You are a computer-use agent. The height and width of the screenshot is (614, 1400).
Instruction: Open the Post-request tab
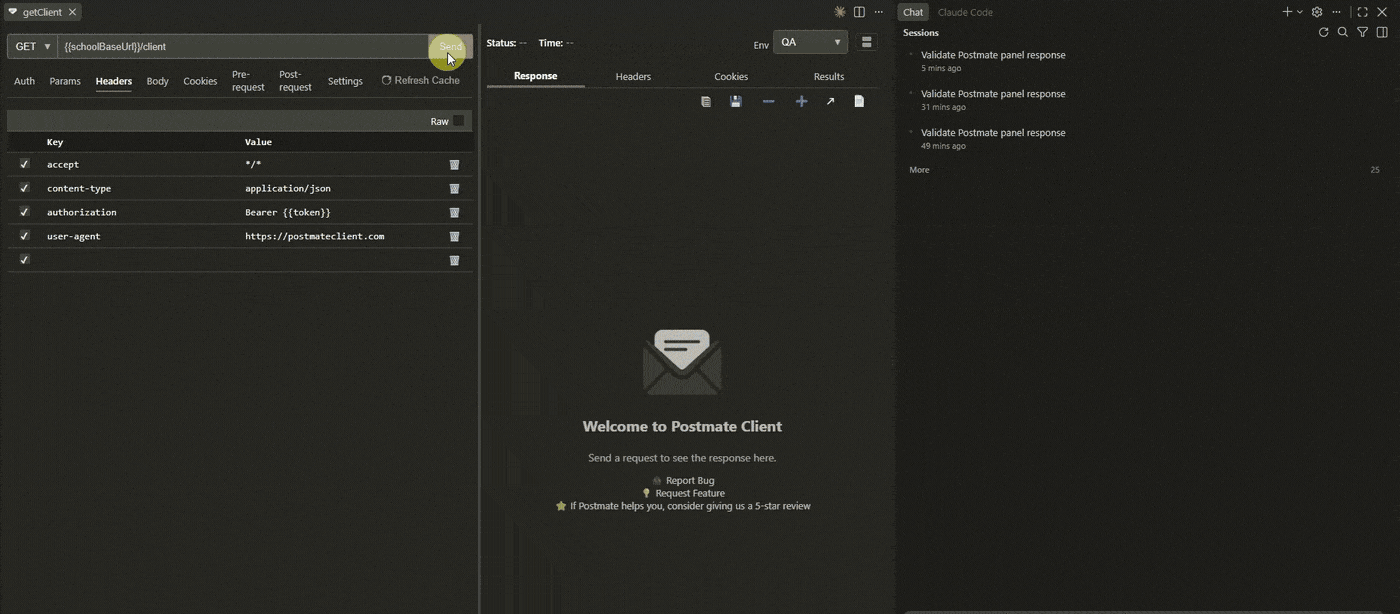click(x=295, y=81)
